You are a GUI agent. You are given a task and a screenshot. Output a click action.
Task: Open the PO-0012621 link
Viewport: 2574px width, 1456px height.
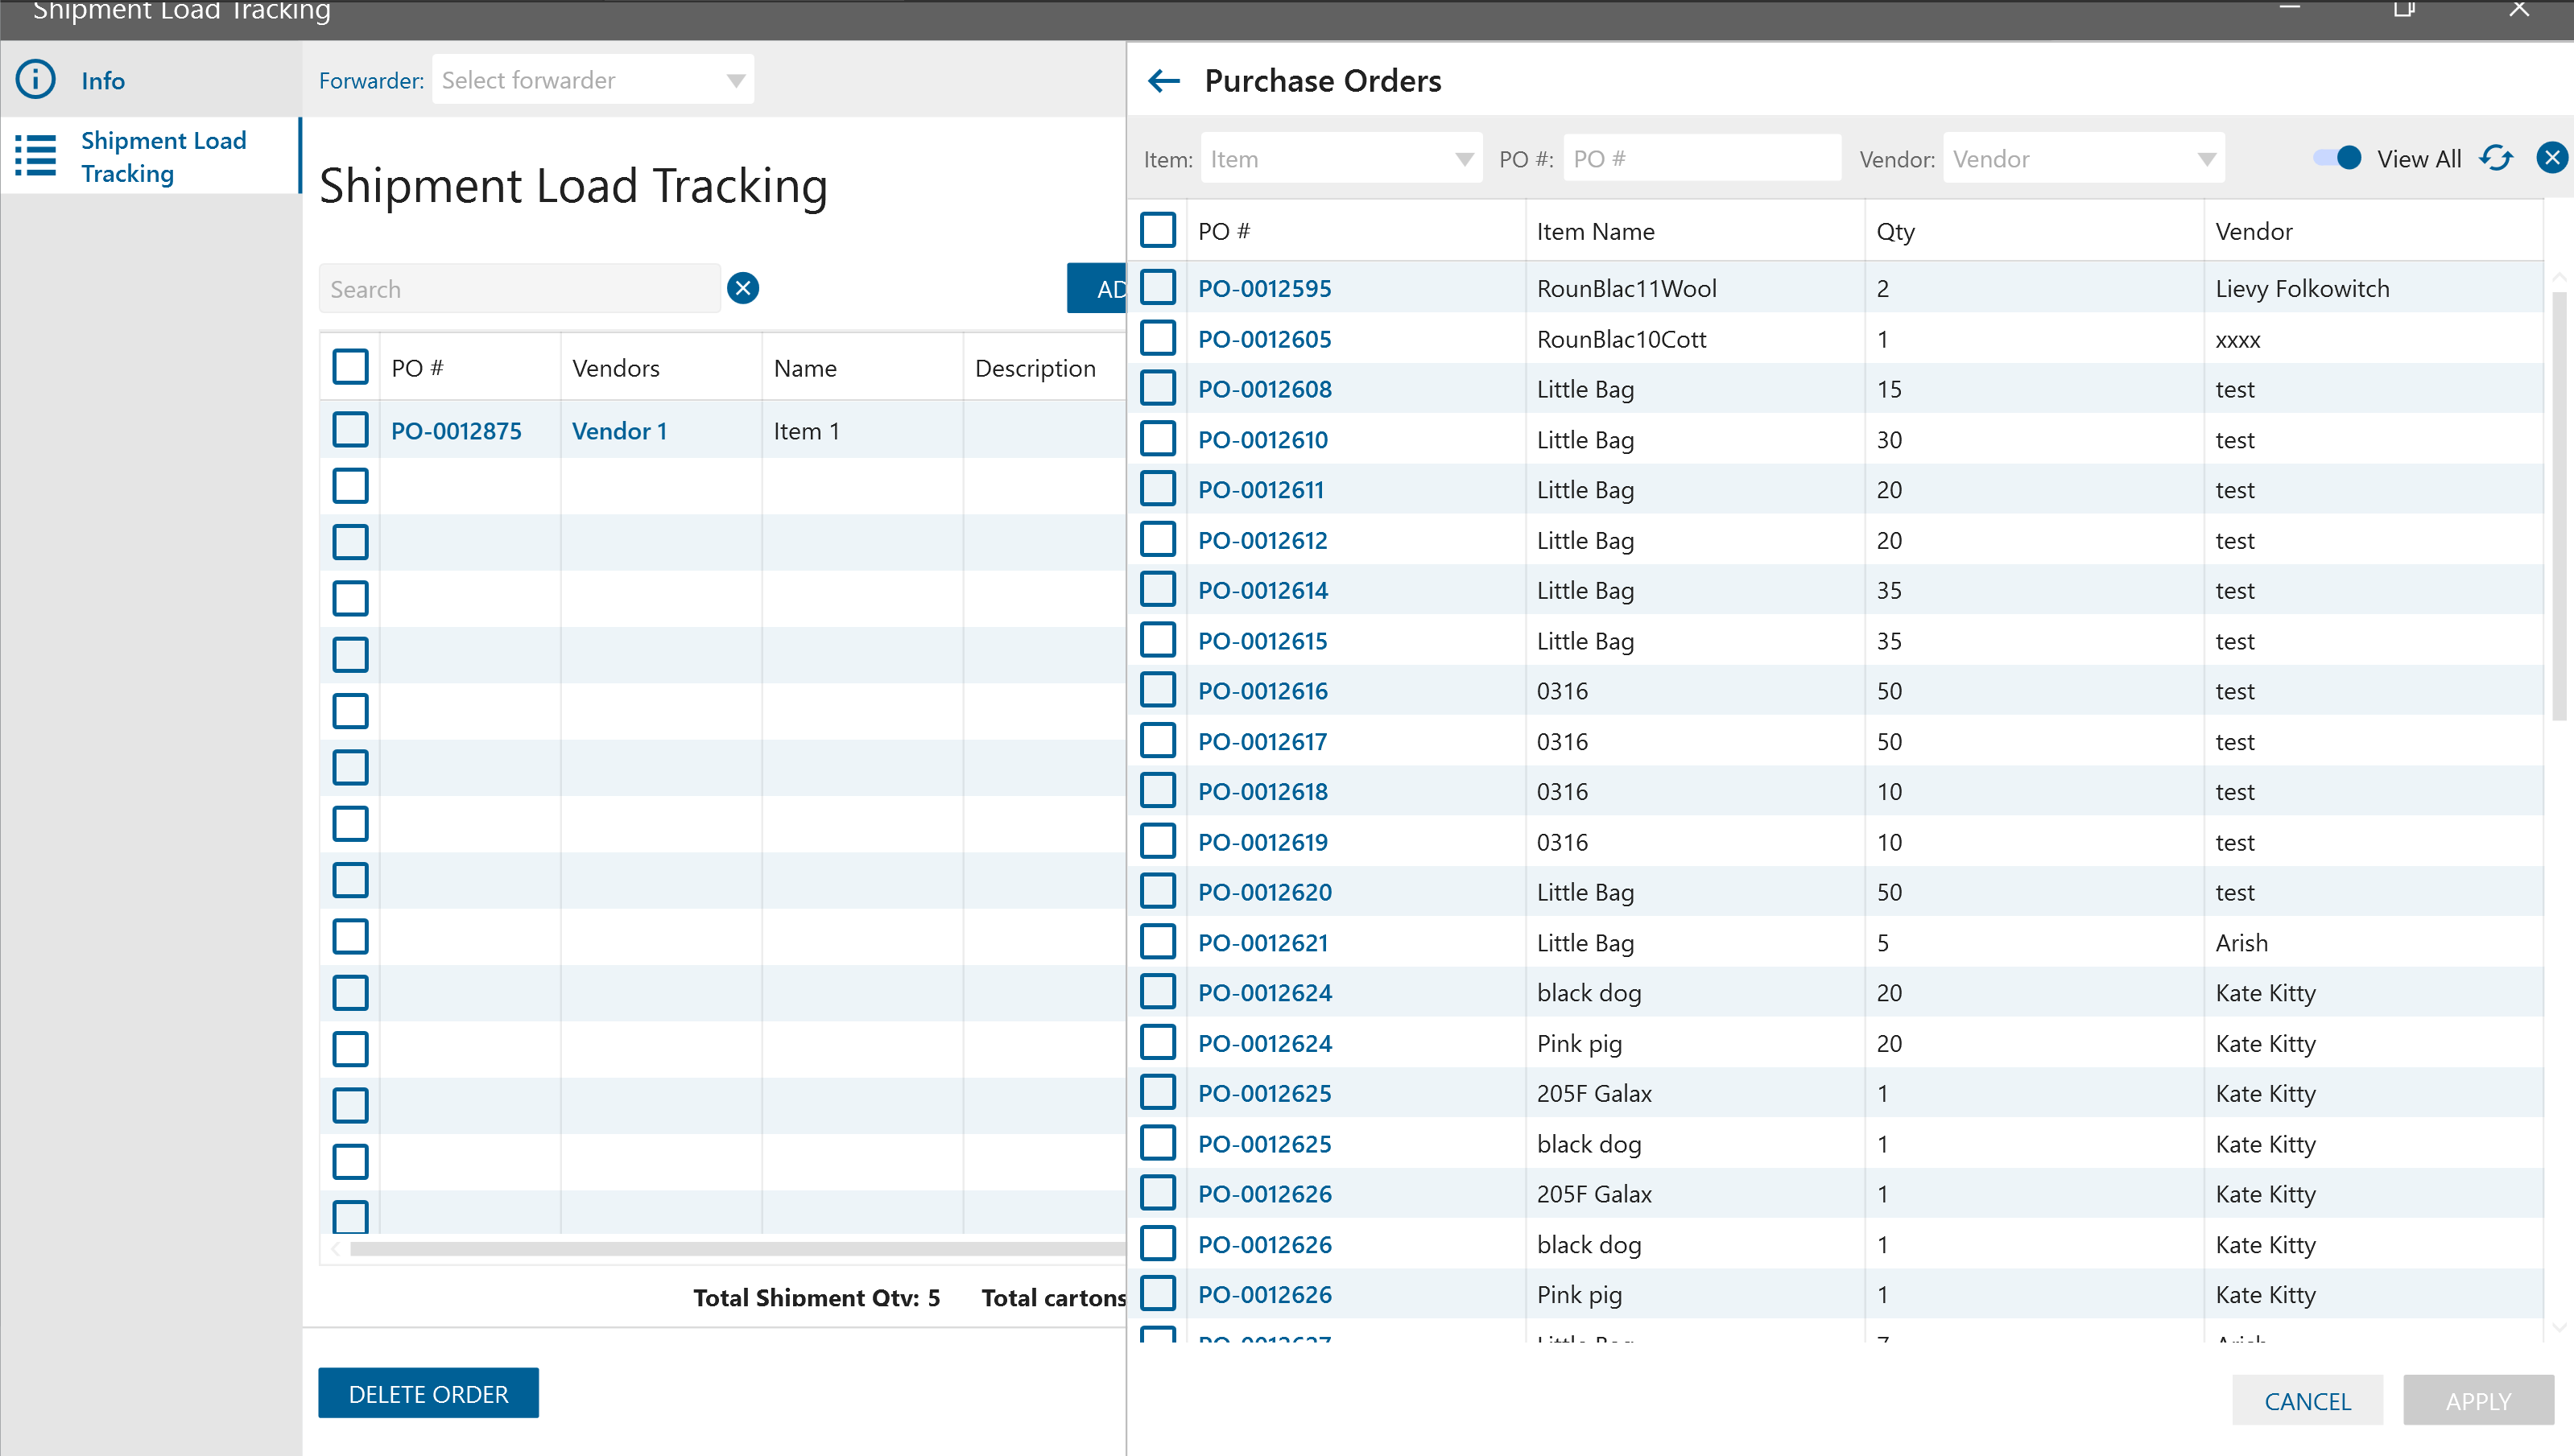coord(1263,943)
